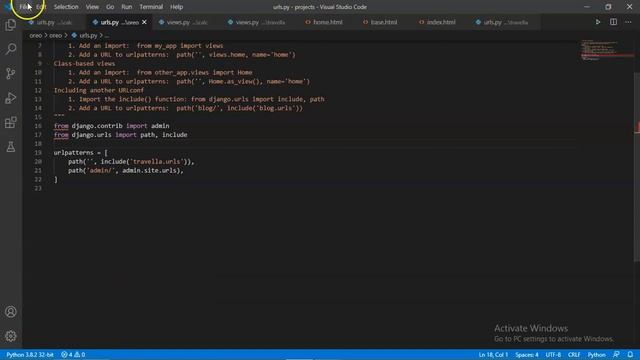Switch to the home.html tab

point(324,22)
